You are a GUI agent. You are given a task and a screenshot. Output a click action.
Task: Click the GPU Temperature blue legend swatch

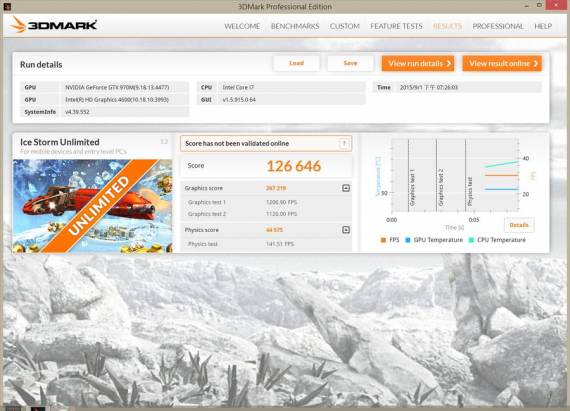[408, 240]
